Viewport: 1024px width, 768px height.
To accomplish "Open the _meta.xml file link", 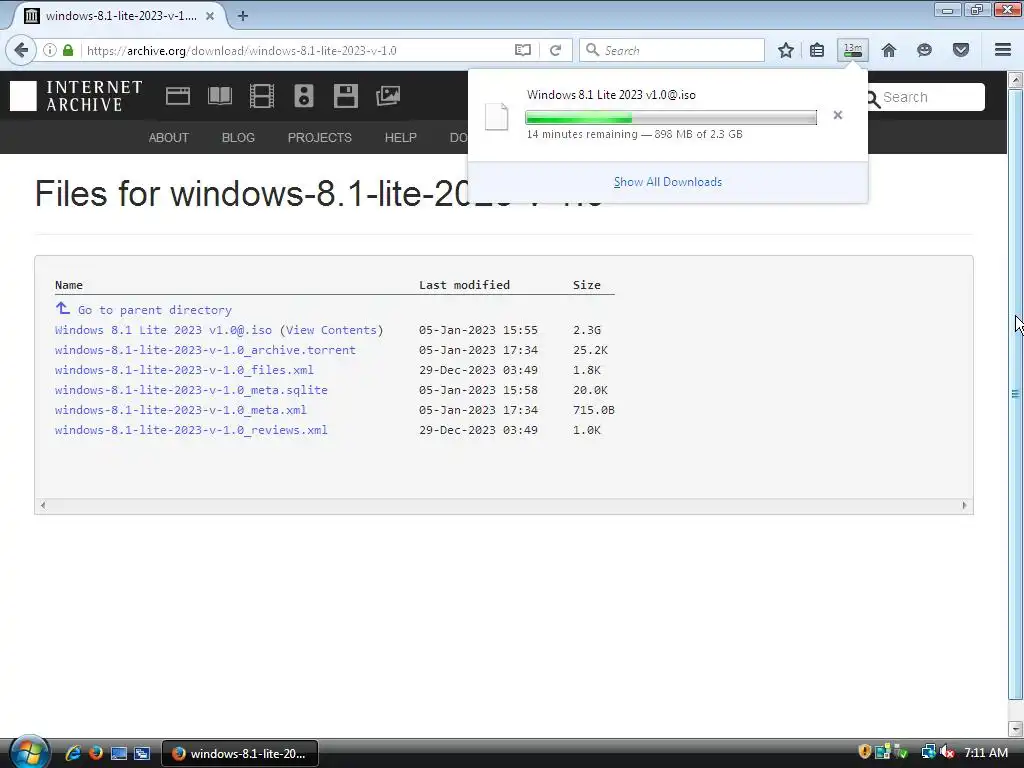I will 181,410.
